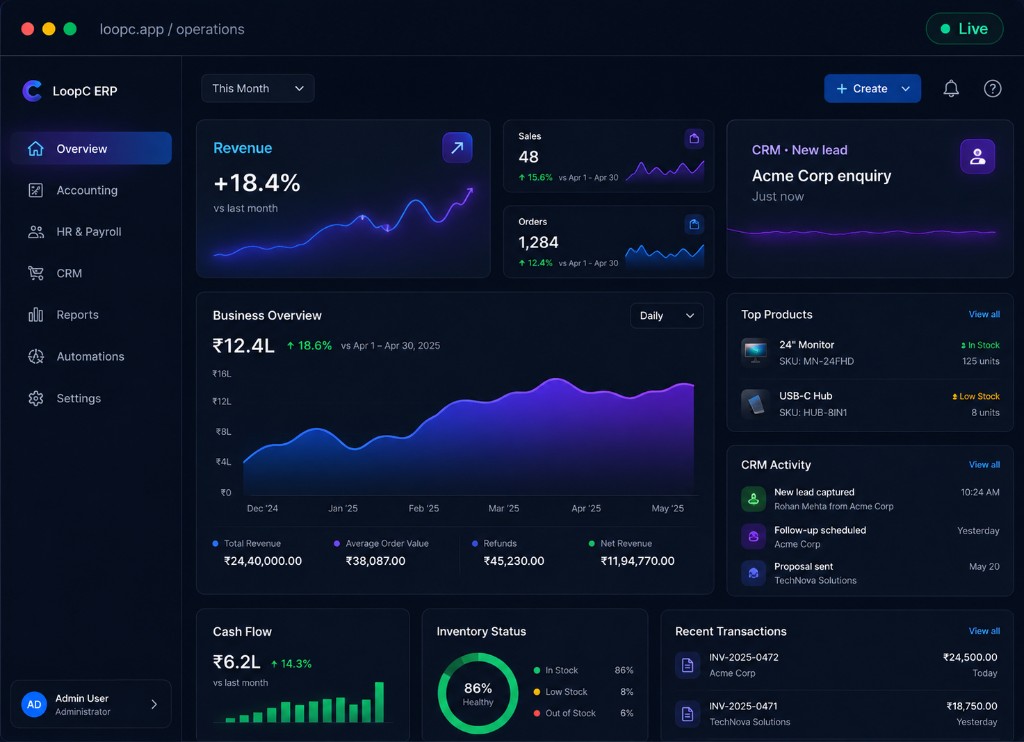Open Settings from the sidebar
This screenshot has width=1024, height=742.
[91, 398]
